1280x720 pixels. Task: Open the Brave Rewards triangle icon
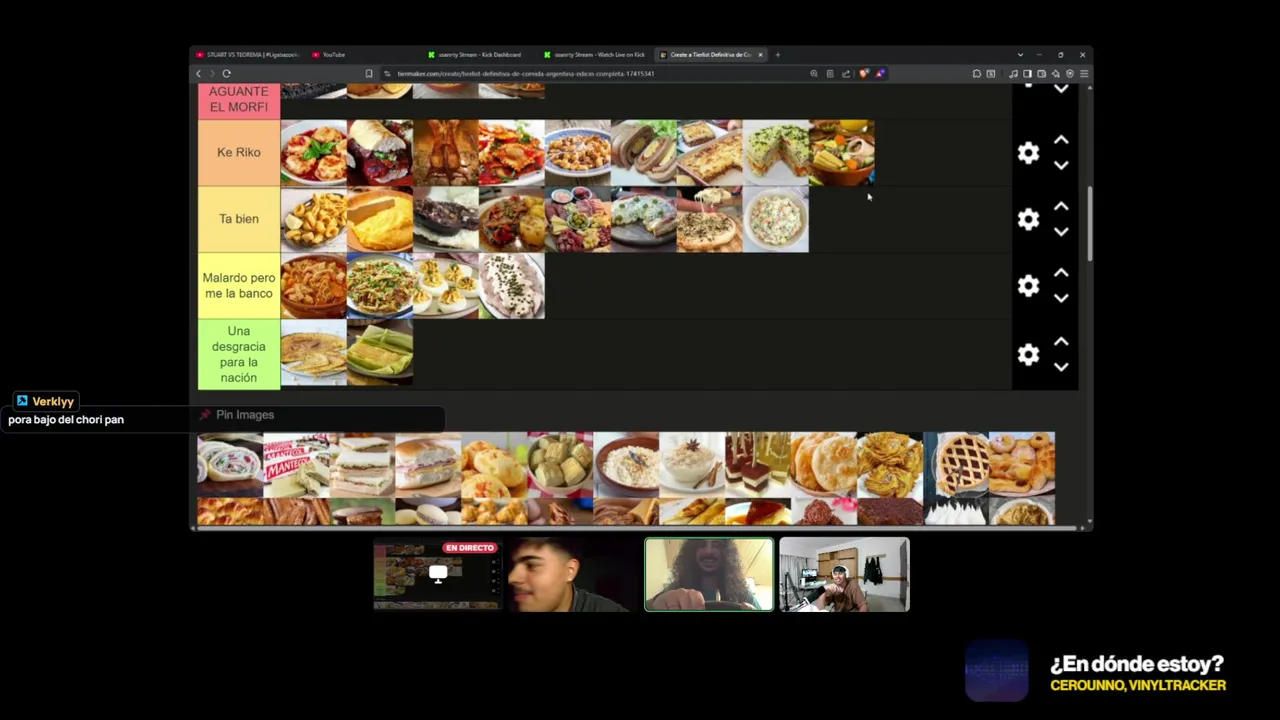point(880,73)
